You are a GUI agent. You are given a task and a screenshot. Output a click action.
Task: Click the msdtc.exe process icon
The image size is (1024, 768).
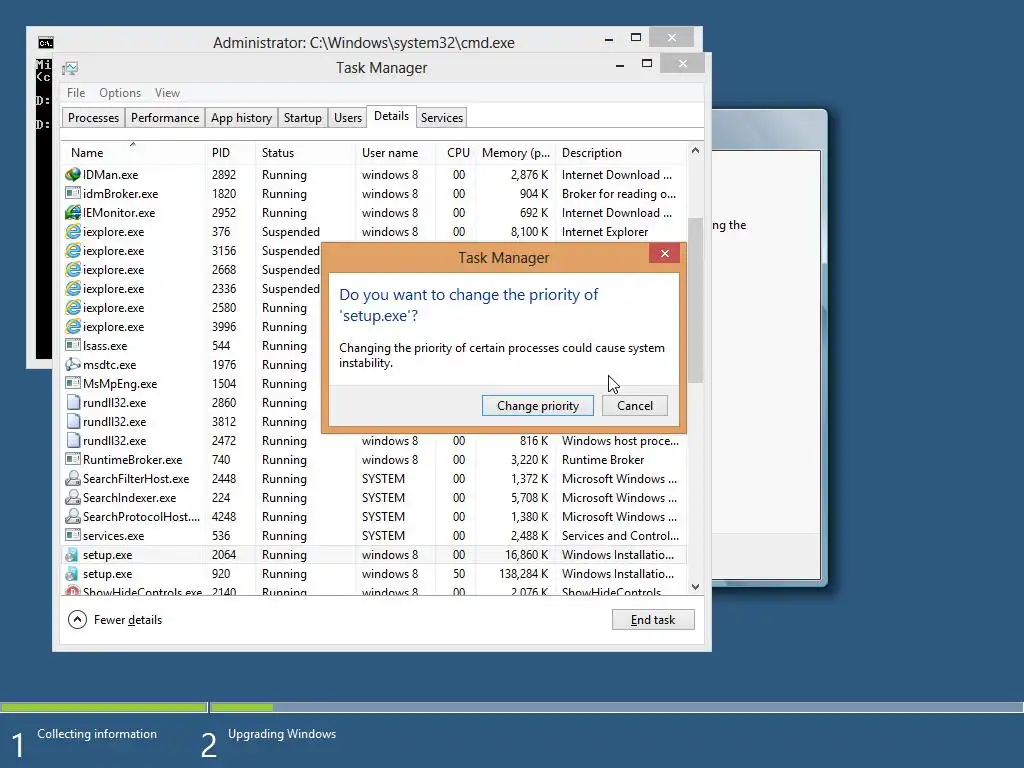point(72,364)
